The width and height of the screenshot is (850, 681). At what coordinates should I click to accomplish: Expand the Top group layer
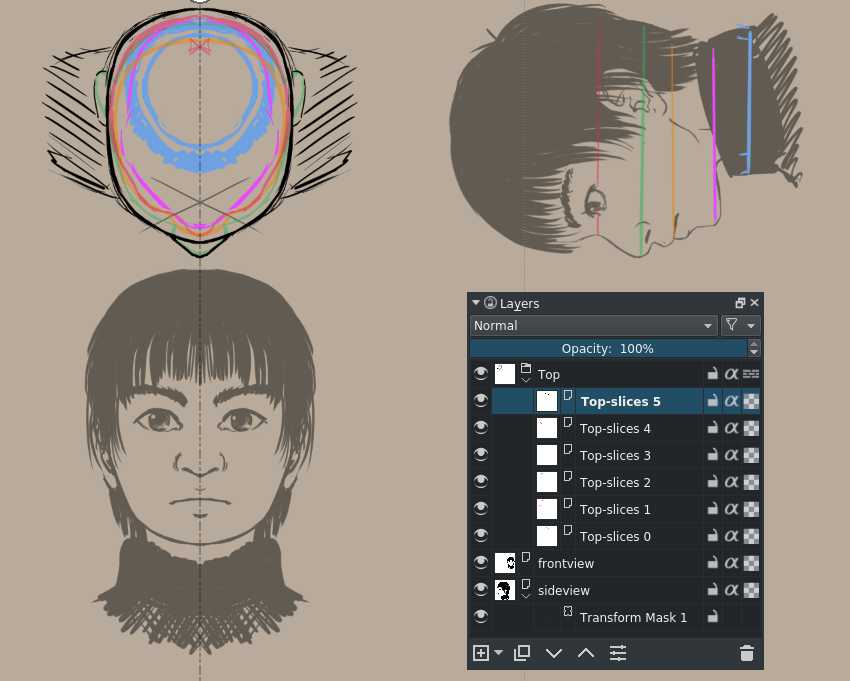pyautogui.click(x=526, y=379)
